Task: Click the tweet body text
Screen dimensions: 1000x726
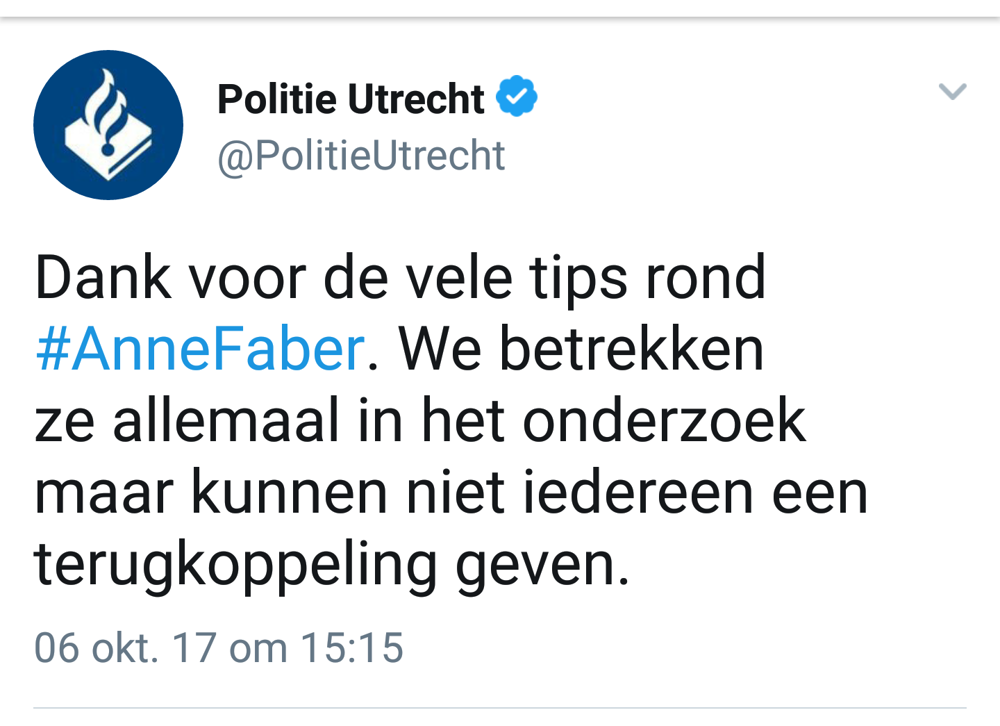Action: 420,420
